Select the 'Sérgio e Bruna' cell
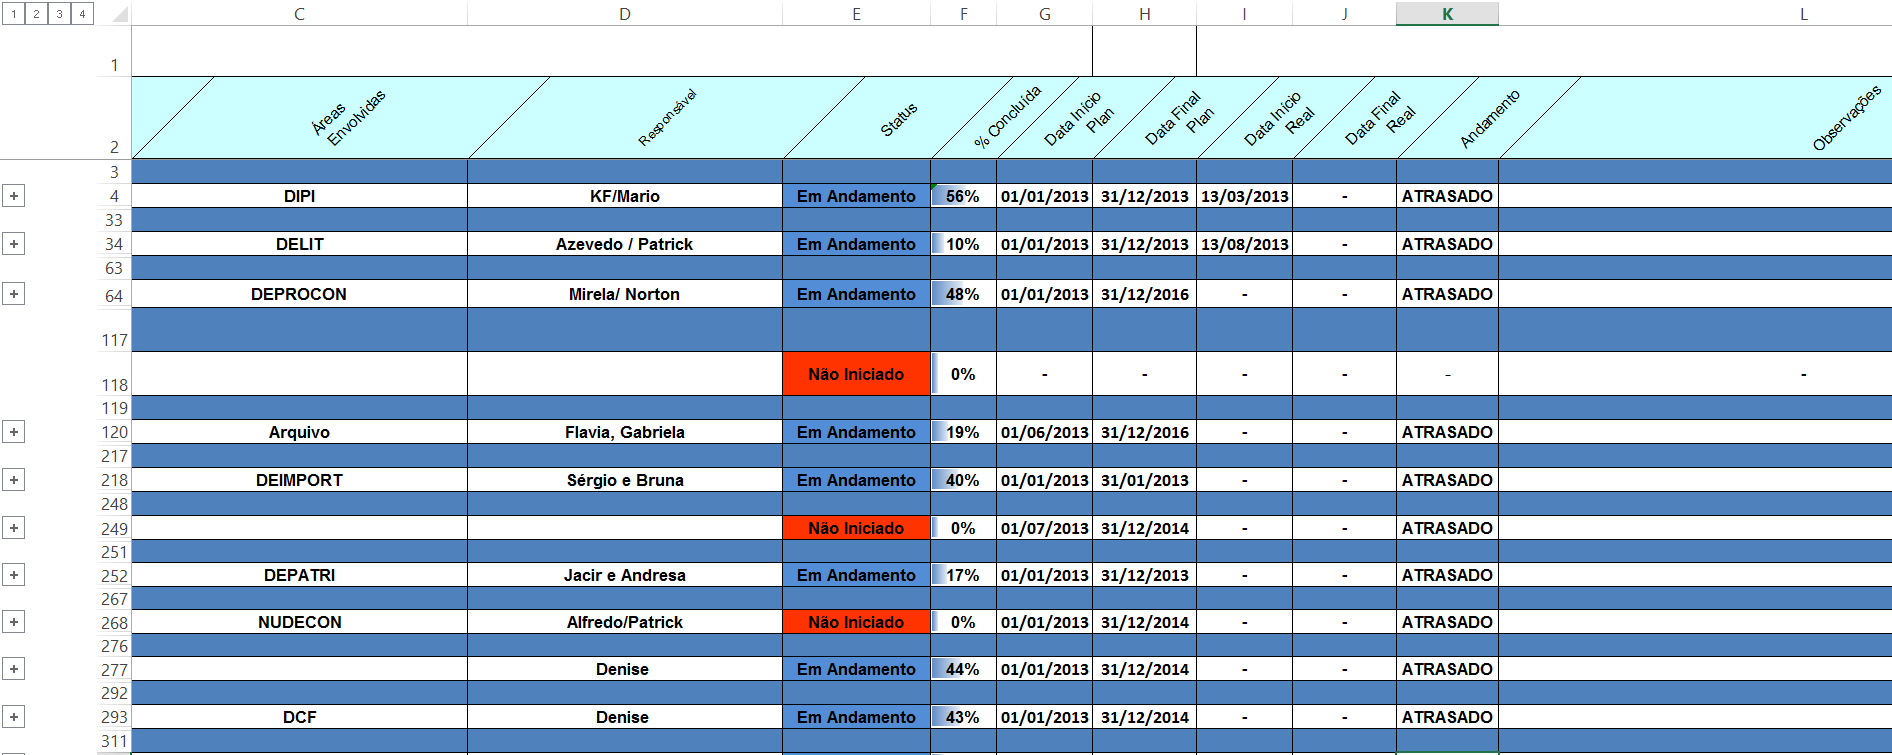Viewport: 1892px width, 755px height. tap(625, 480)
